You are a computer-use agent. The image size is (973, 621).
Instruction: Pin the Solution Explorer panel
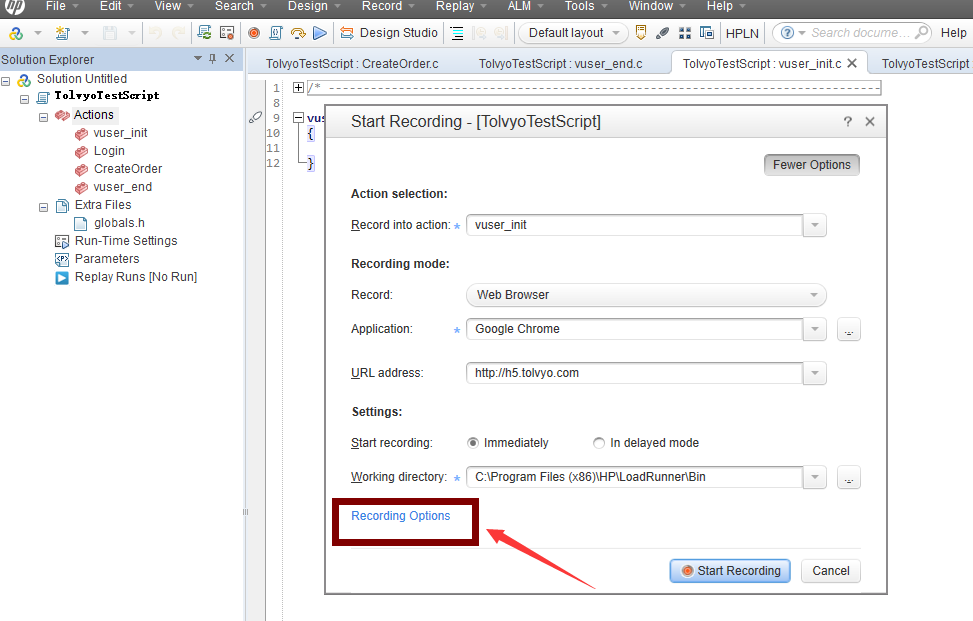click(x=213, y=58)
